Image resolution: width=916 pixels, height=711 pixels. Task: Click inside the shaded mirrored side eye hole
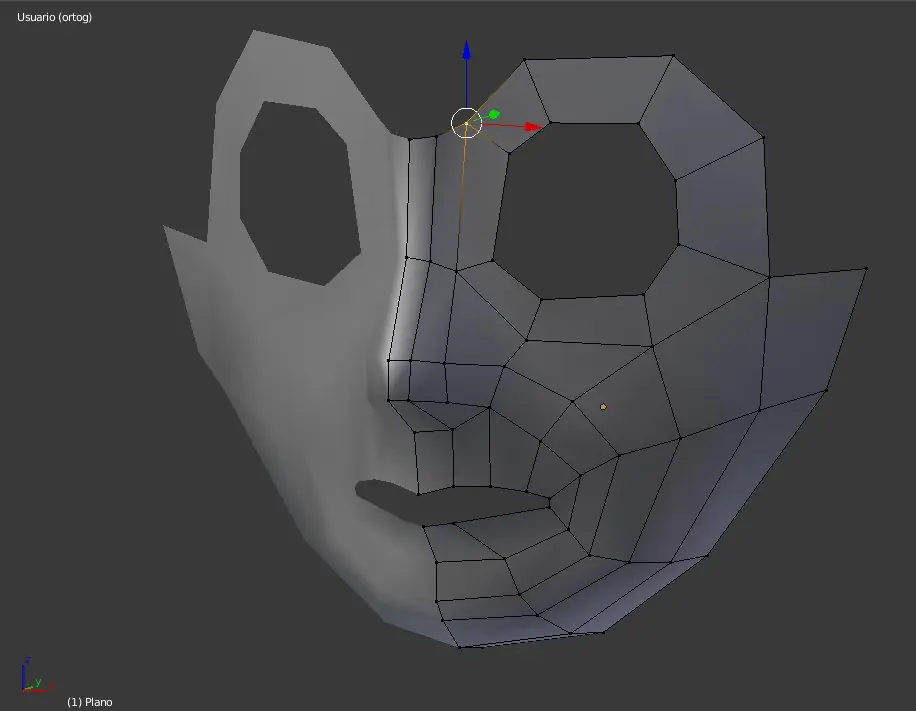[x=300, y=190]
